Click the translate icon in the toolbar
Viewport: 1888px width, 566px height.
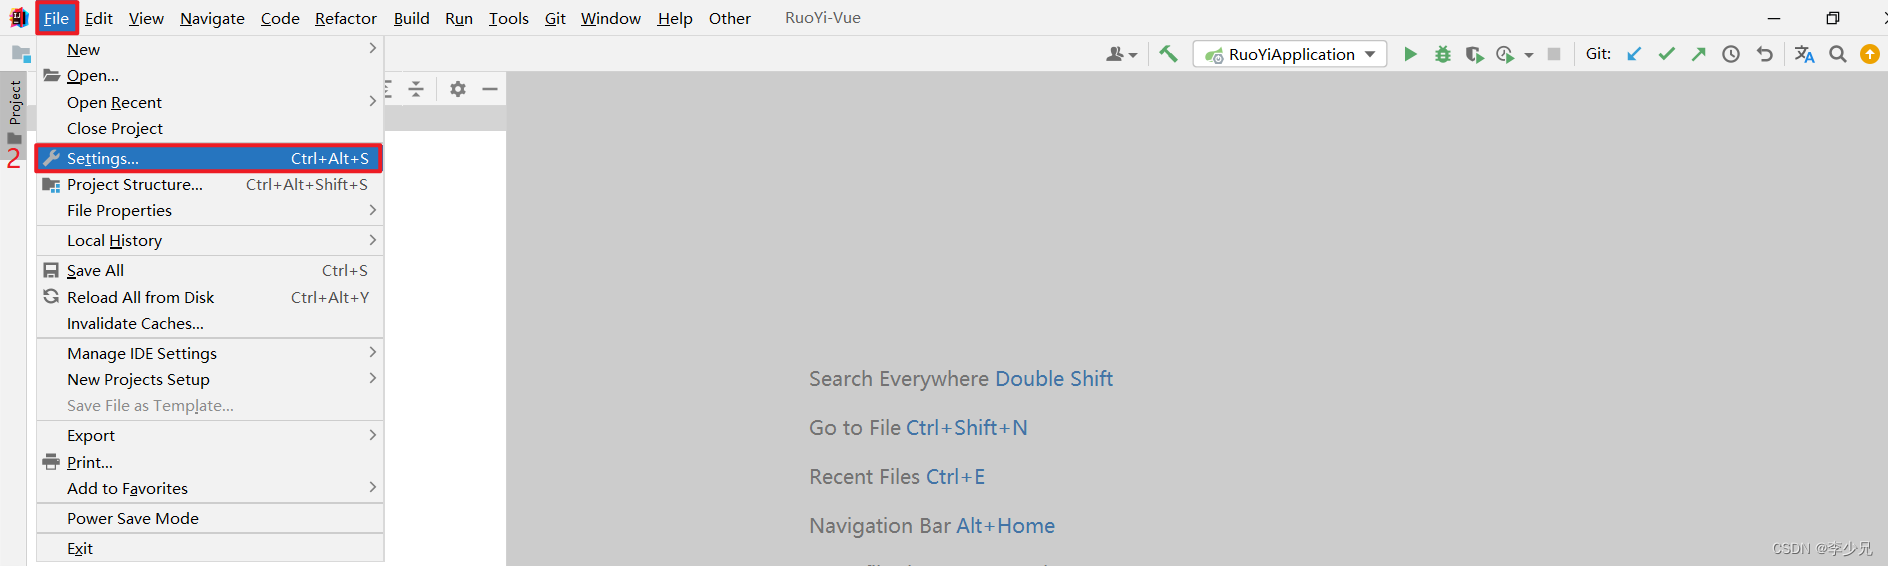point(1804,54)
